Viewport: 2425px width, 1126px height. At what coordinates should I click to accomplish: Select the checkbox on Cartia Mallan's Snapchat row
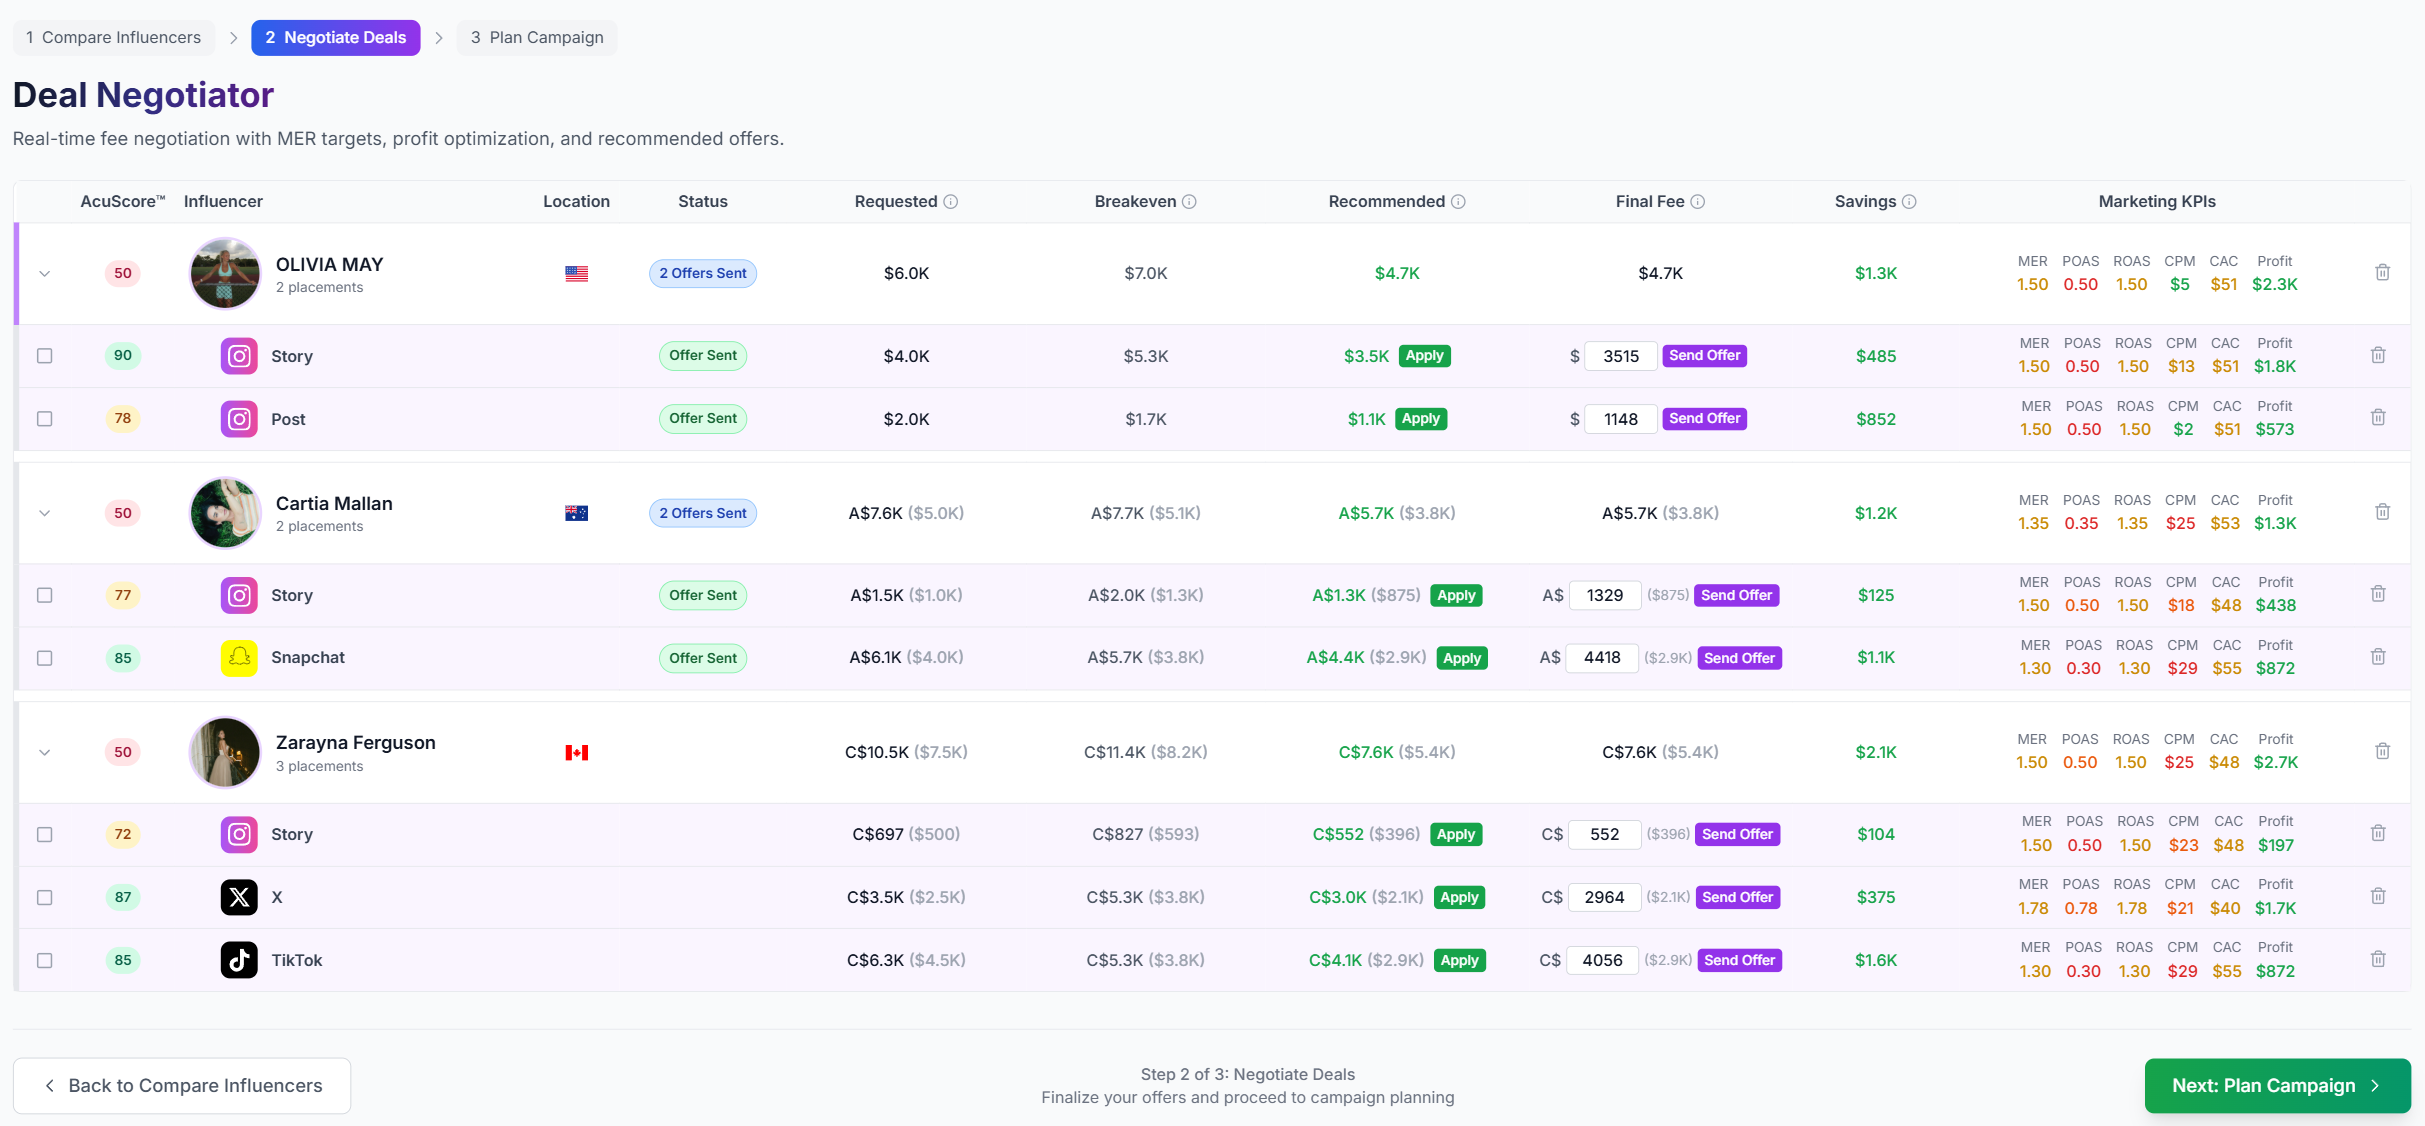click(44, 658)
